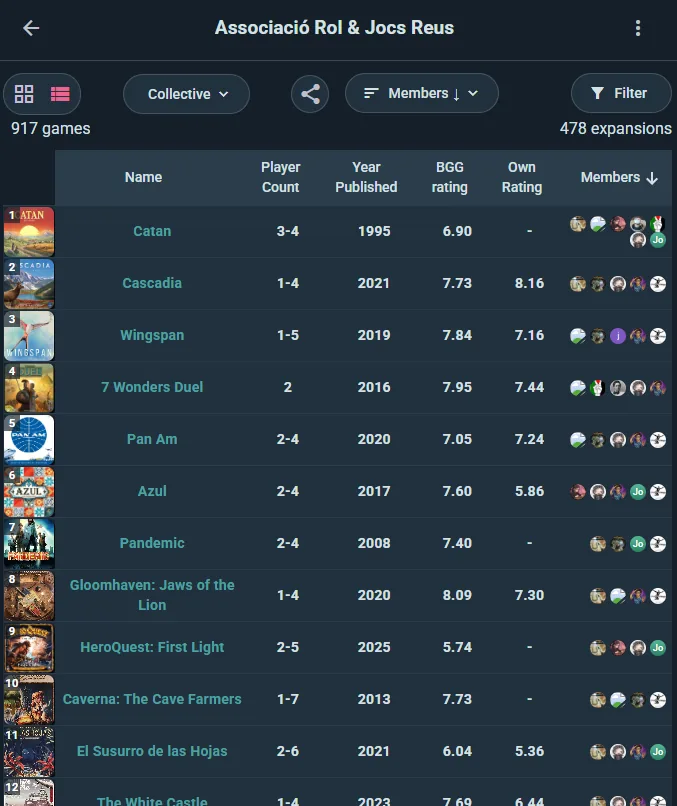This screenshot has height=806, width=677.
Task: Click the 478 expansions count text
Action: (616, 129)
